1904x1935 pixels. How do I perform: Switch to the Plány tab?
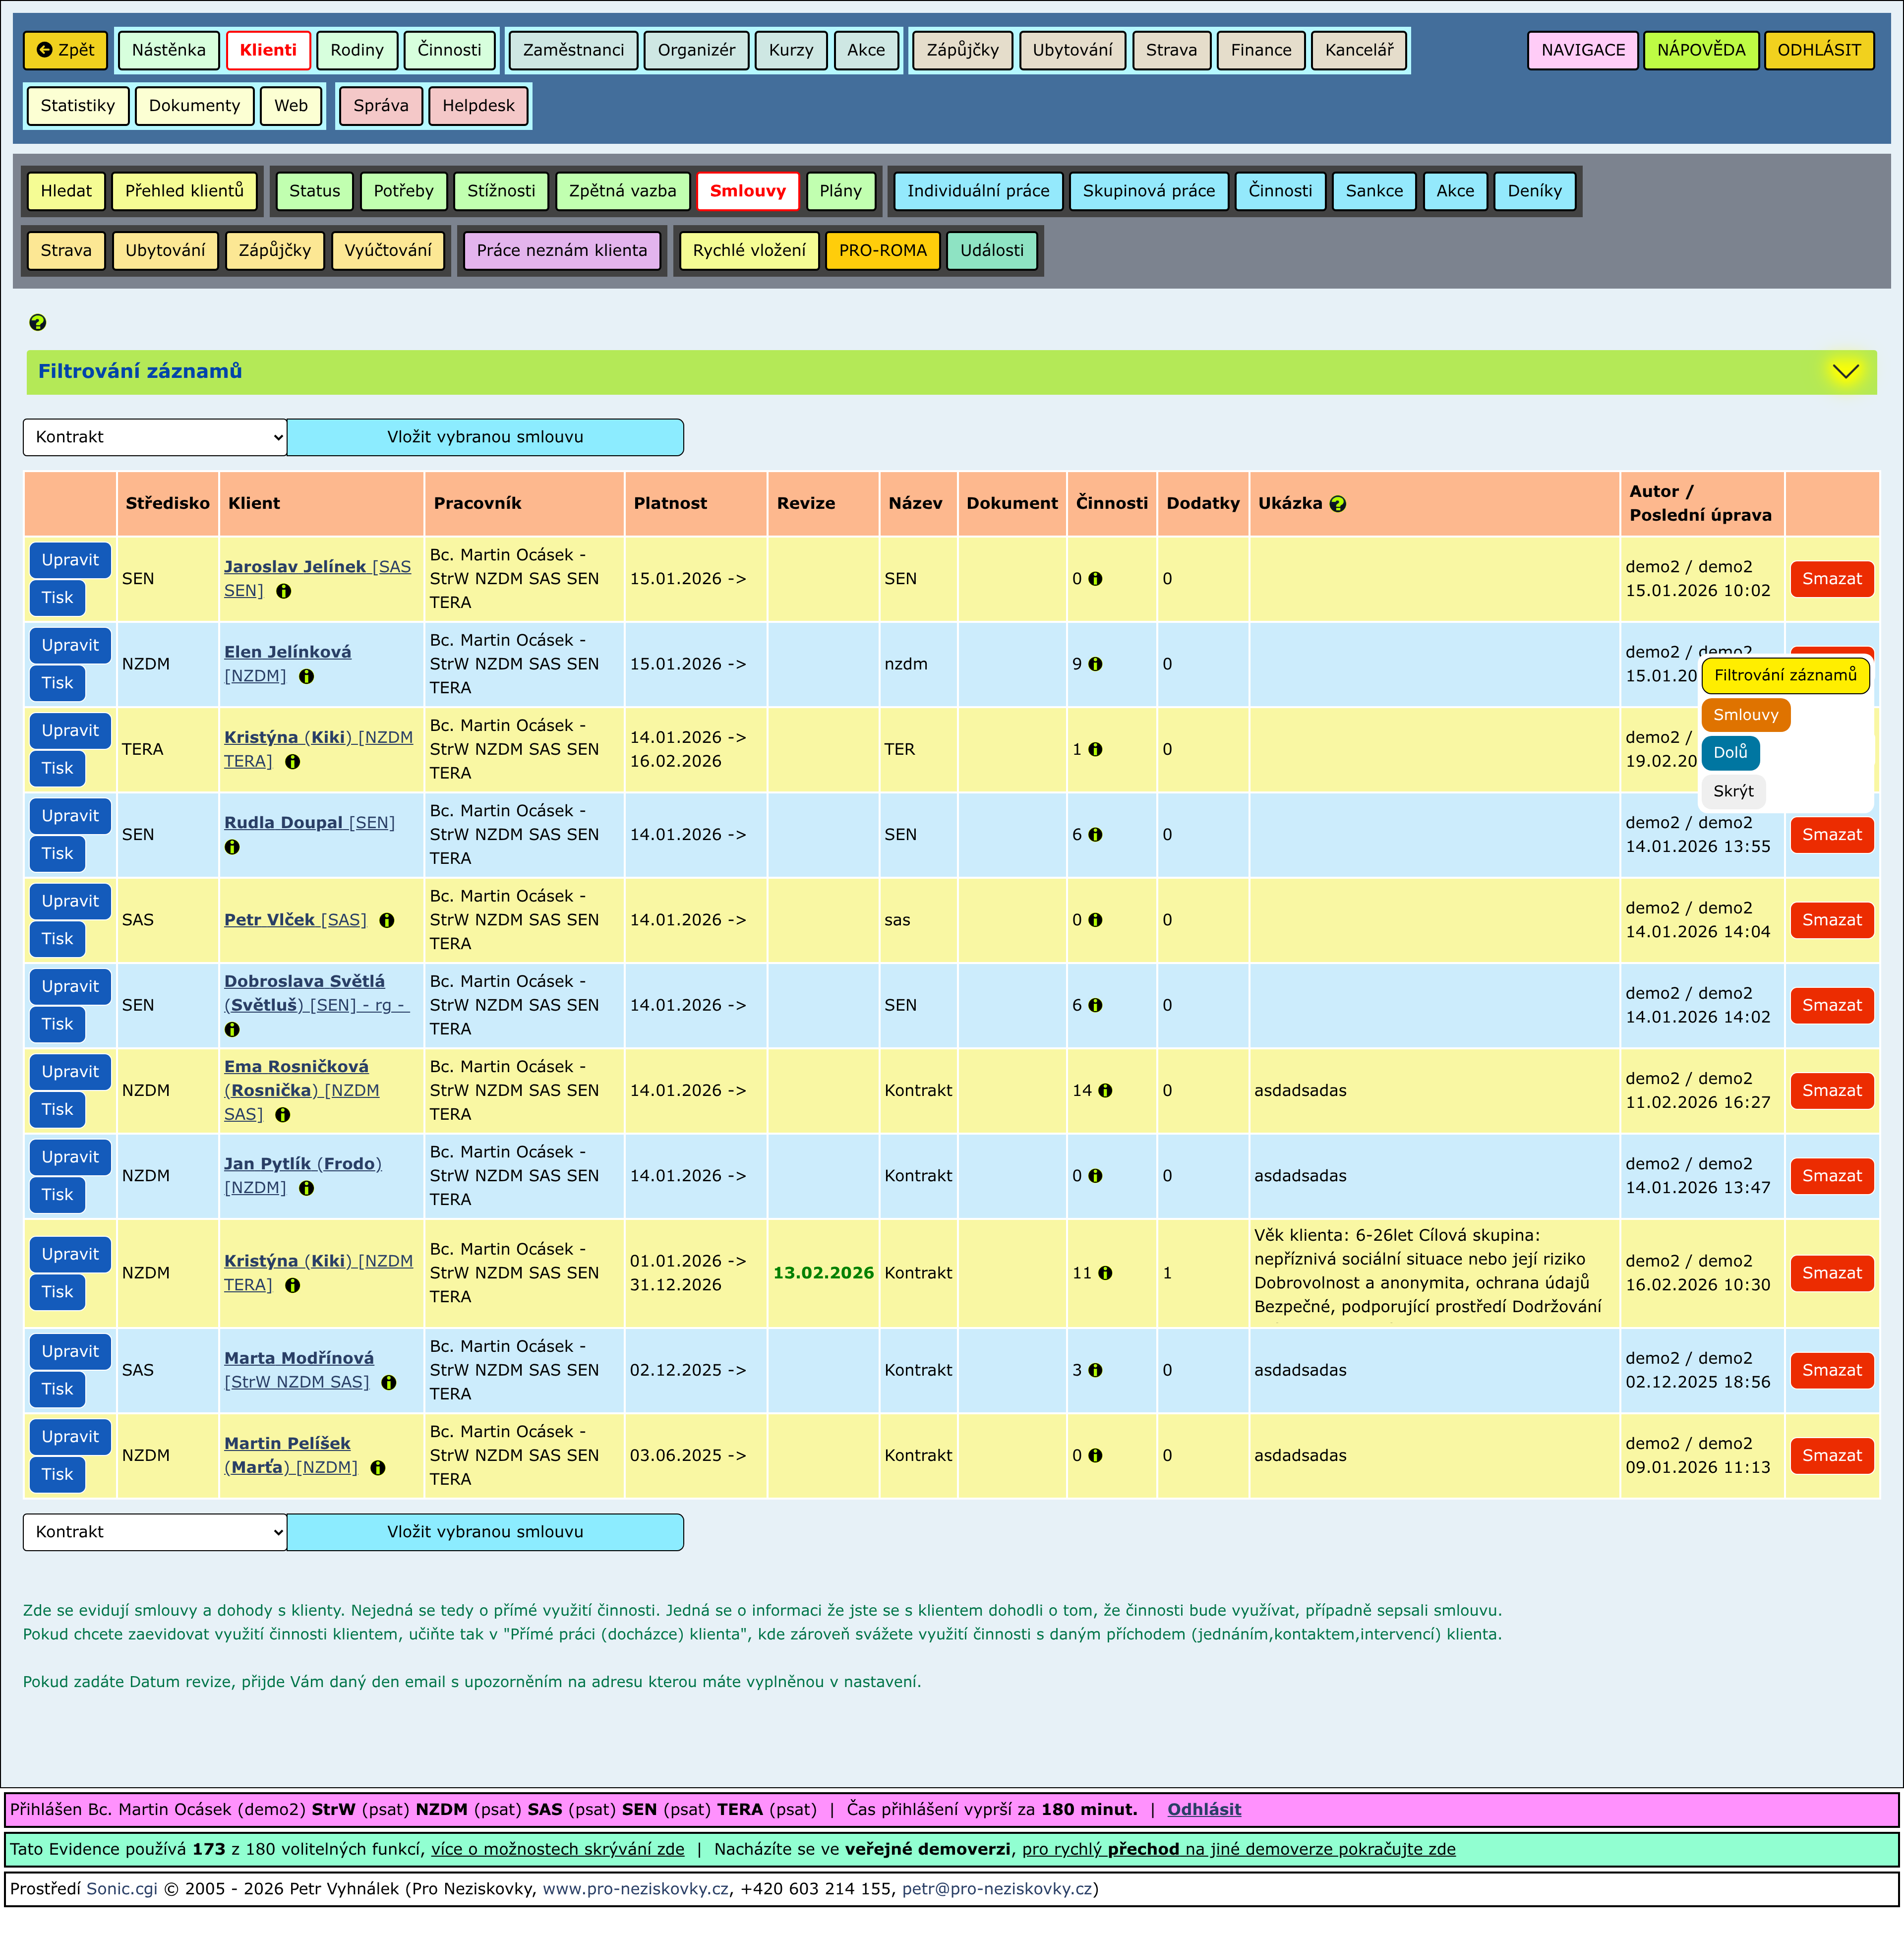point(840,191)
